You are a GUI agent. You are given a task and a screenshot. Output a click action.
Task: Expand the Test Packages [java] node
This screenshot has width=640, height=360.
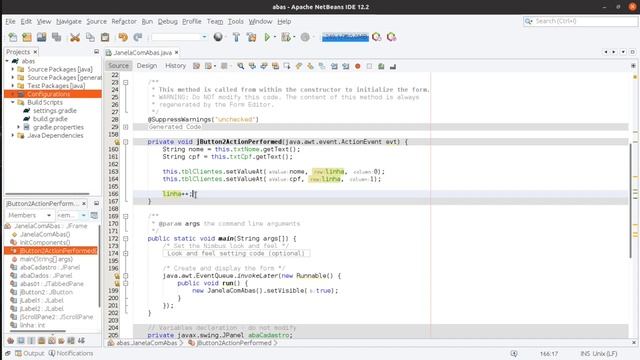(x=13, y=86)
